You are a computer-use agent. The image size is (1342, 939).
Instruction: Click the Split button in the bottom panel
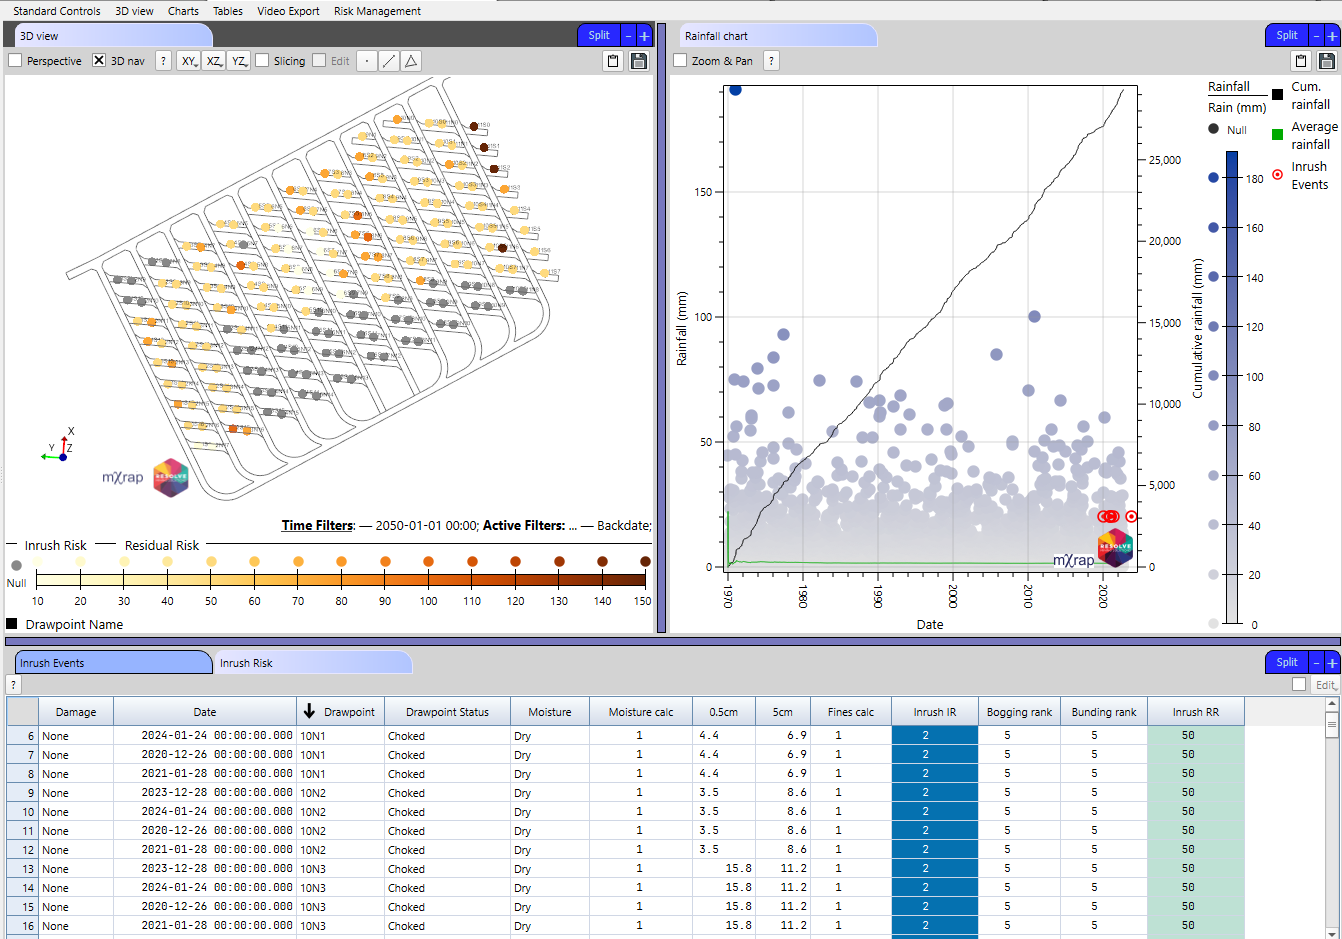pos(1286,662)
